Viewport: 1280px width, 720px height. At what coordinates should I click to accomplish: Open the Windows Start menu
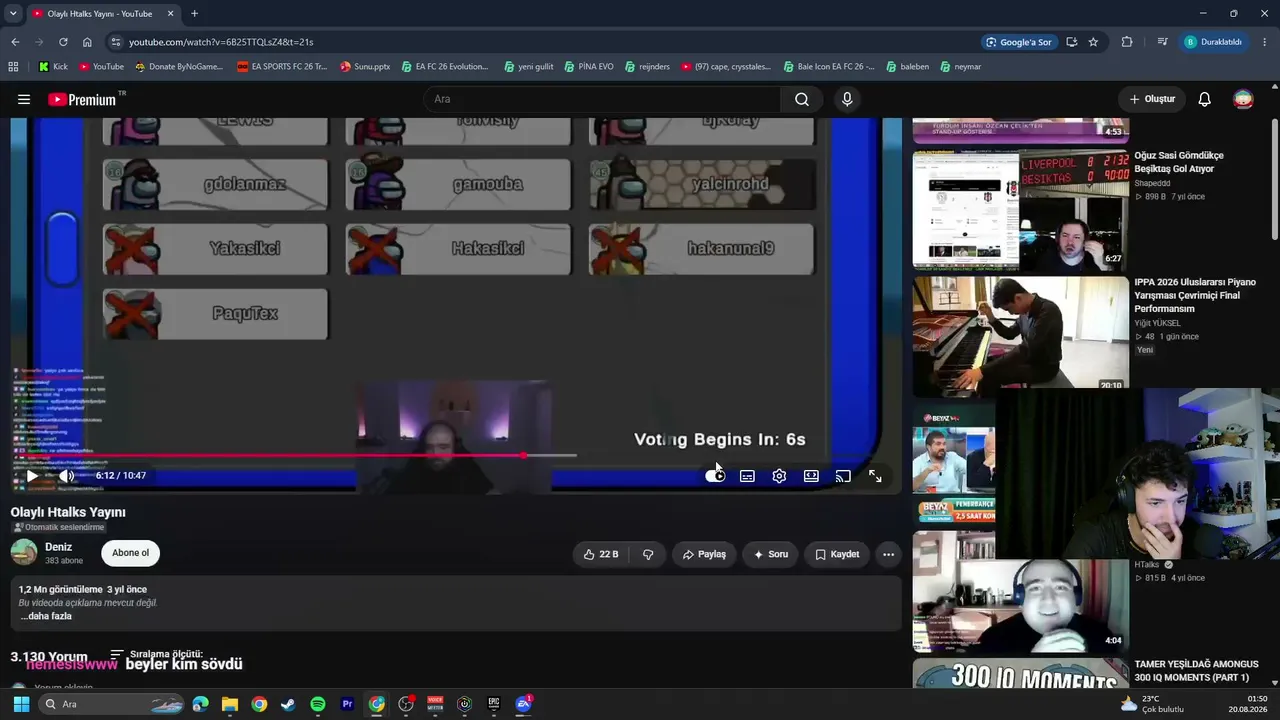[x=21, y=704]
